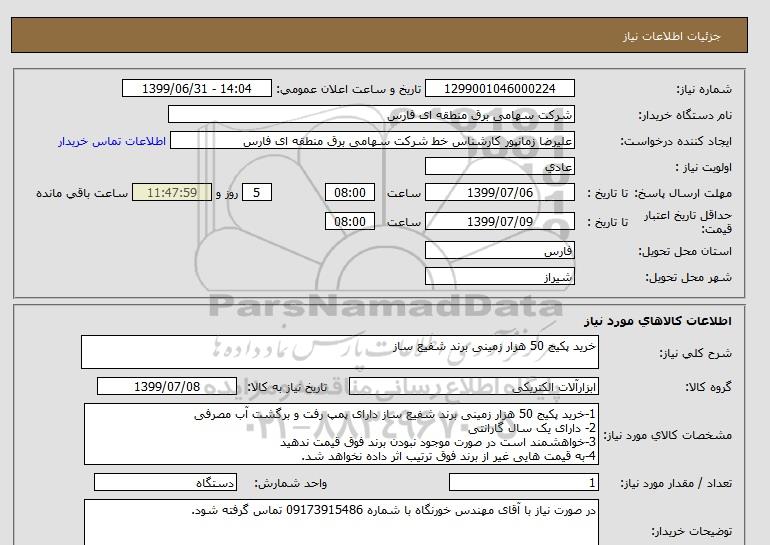Click the remaining time counter 11:47:59
Viewport: 770px width, 545px height.
(172, 193)
